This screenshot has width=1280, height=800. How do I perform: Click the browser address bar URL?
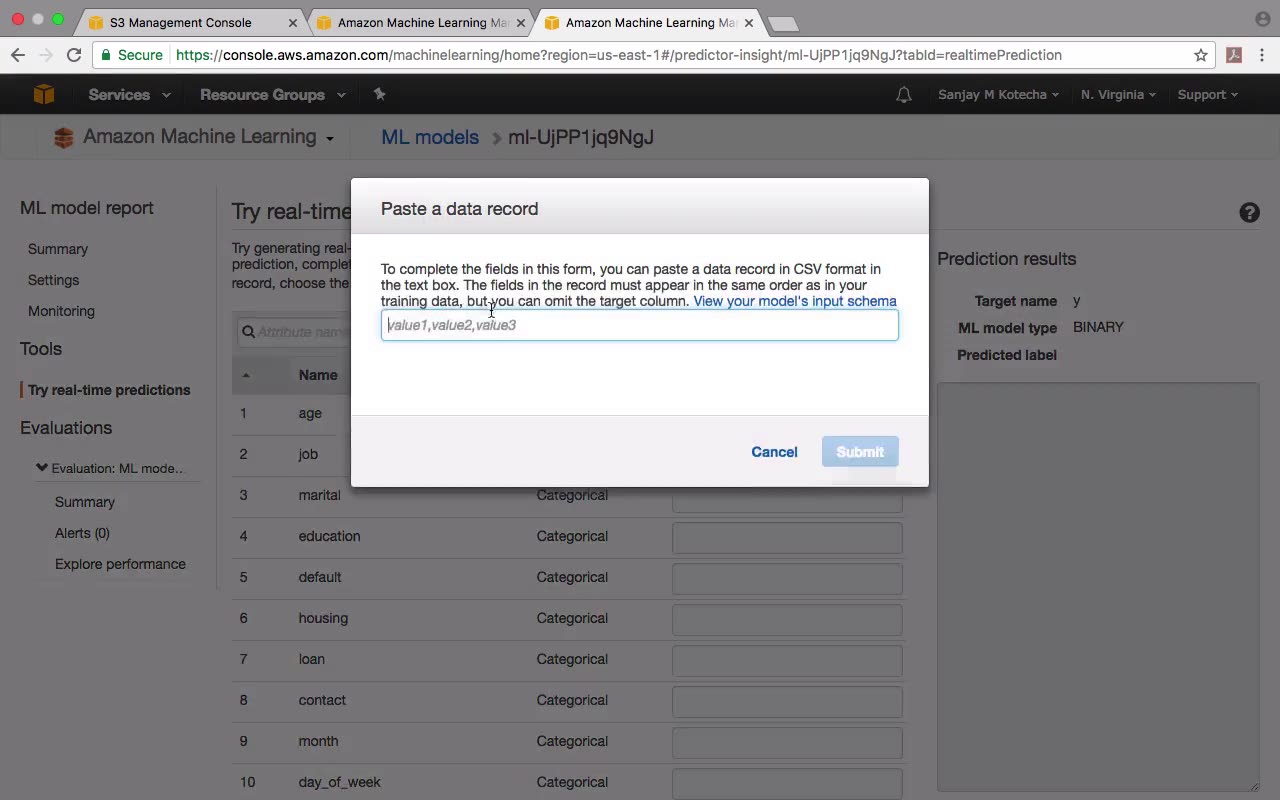pos(619,55)
